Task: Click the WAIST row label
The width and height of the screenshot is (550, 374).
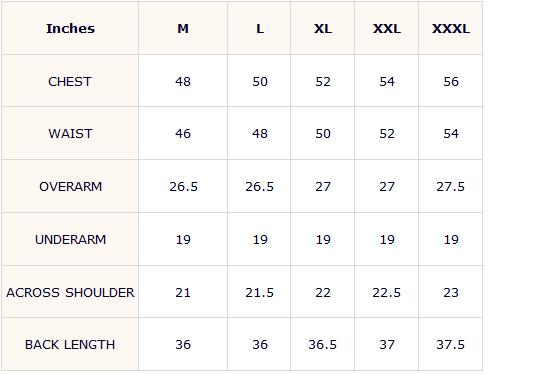Action: click(70, 133)
